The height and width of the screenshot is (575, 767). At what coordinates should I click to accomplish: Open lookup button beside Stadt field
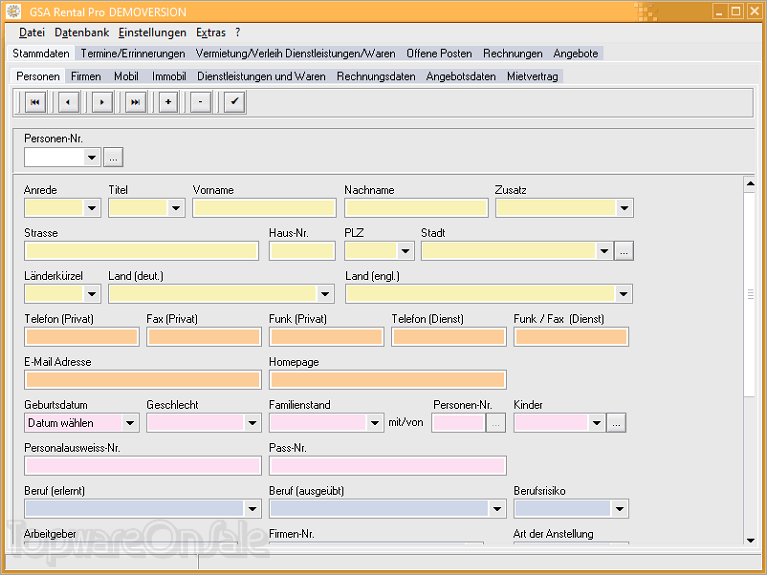coord(624,251)
